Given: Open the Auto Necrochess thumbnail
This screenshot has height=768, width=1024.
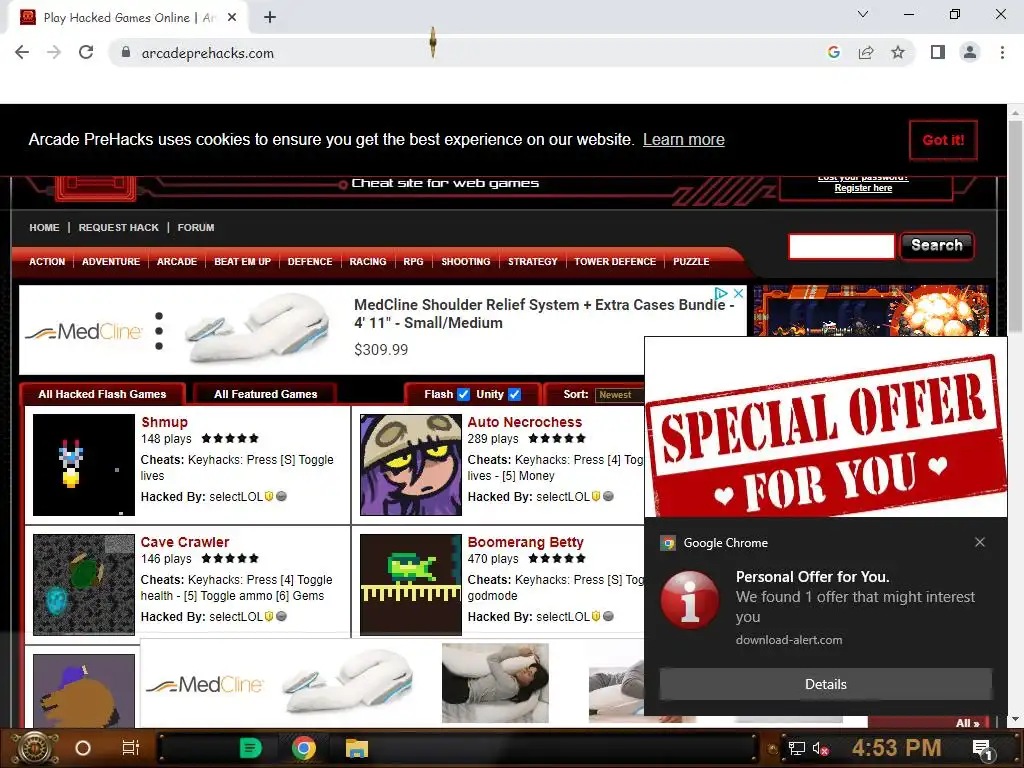Looking at the screenshot, I should click(x=411, y=465).
